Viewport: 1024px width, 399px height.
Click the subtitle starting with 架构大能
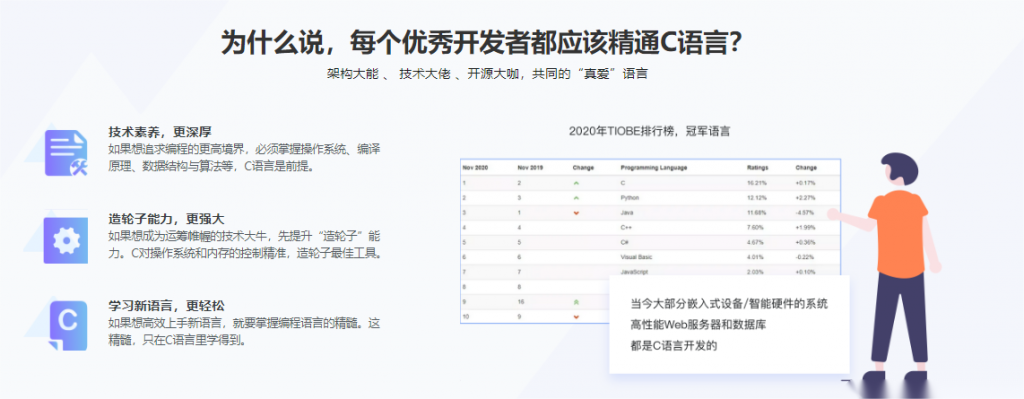click(487, 74)
